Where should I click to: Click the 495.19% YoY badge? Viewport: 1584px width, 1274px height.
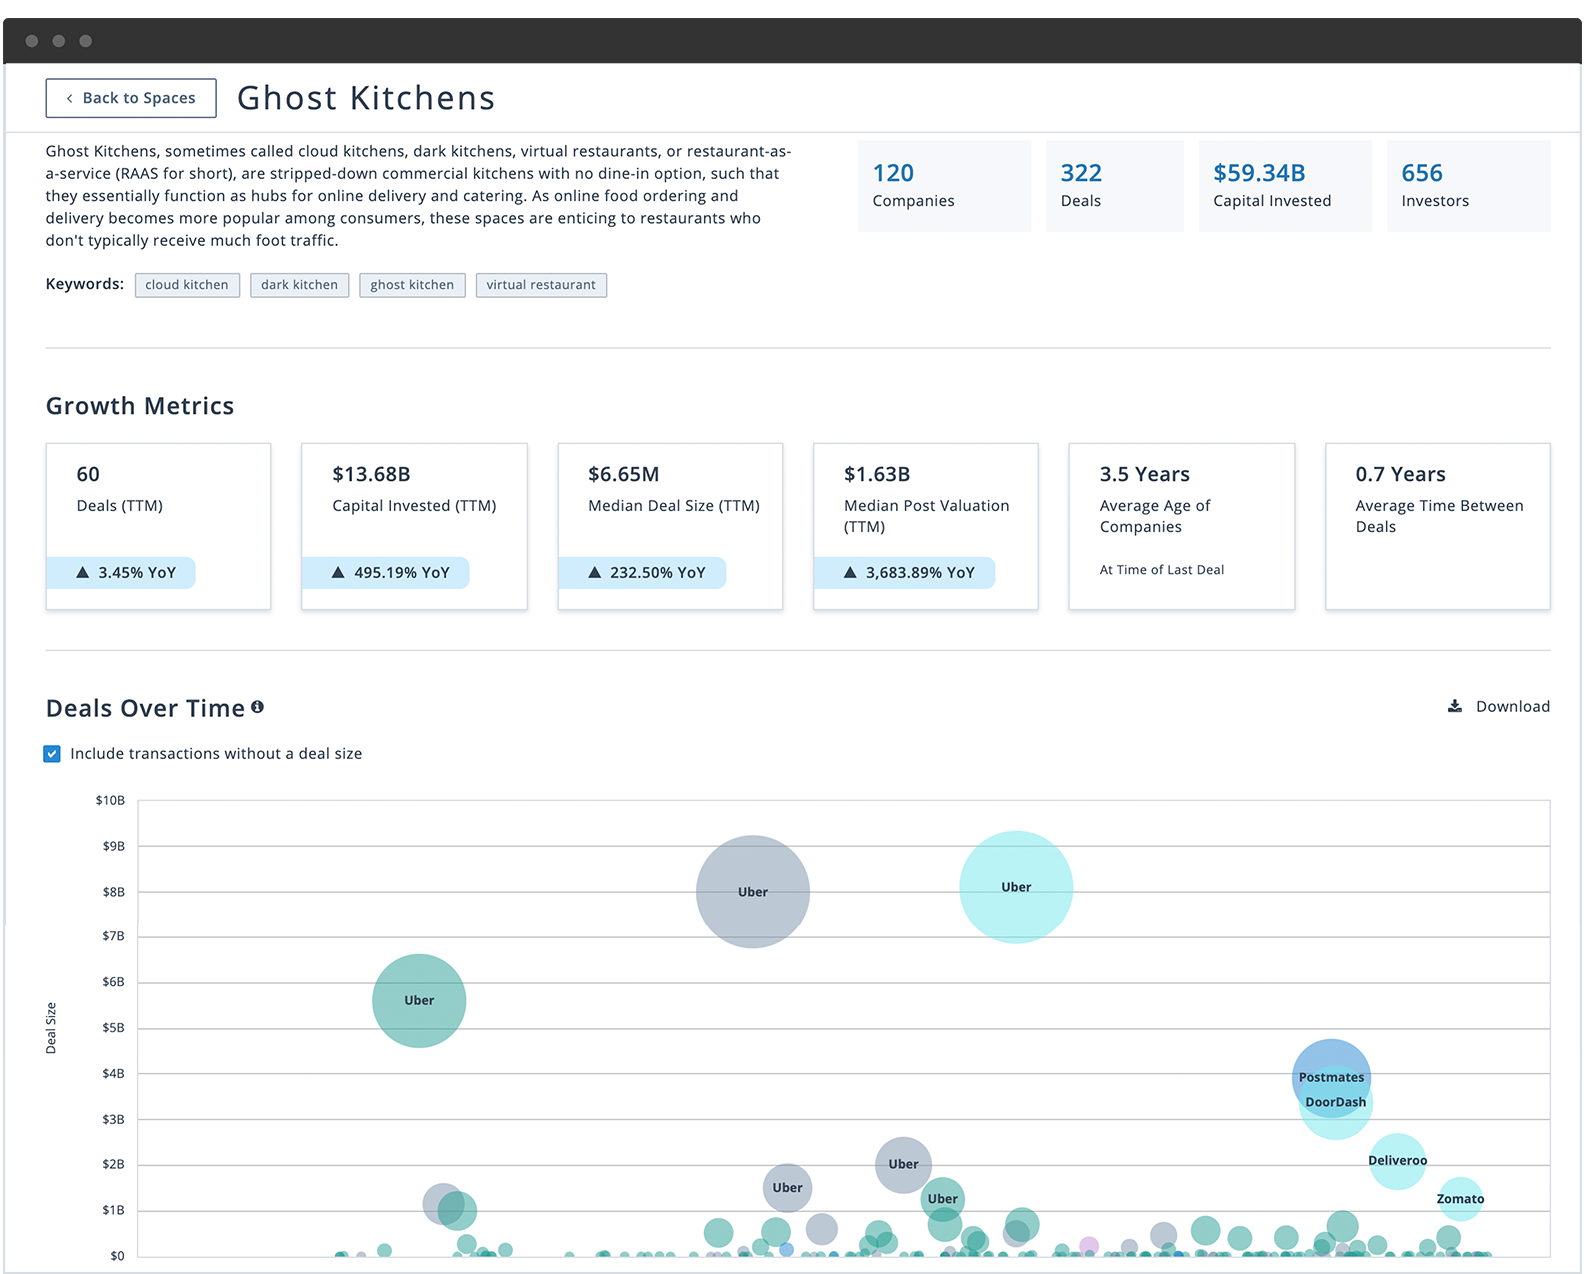tap(386, 573)
